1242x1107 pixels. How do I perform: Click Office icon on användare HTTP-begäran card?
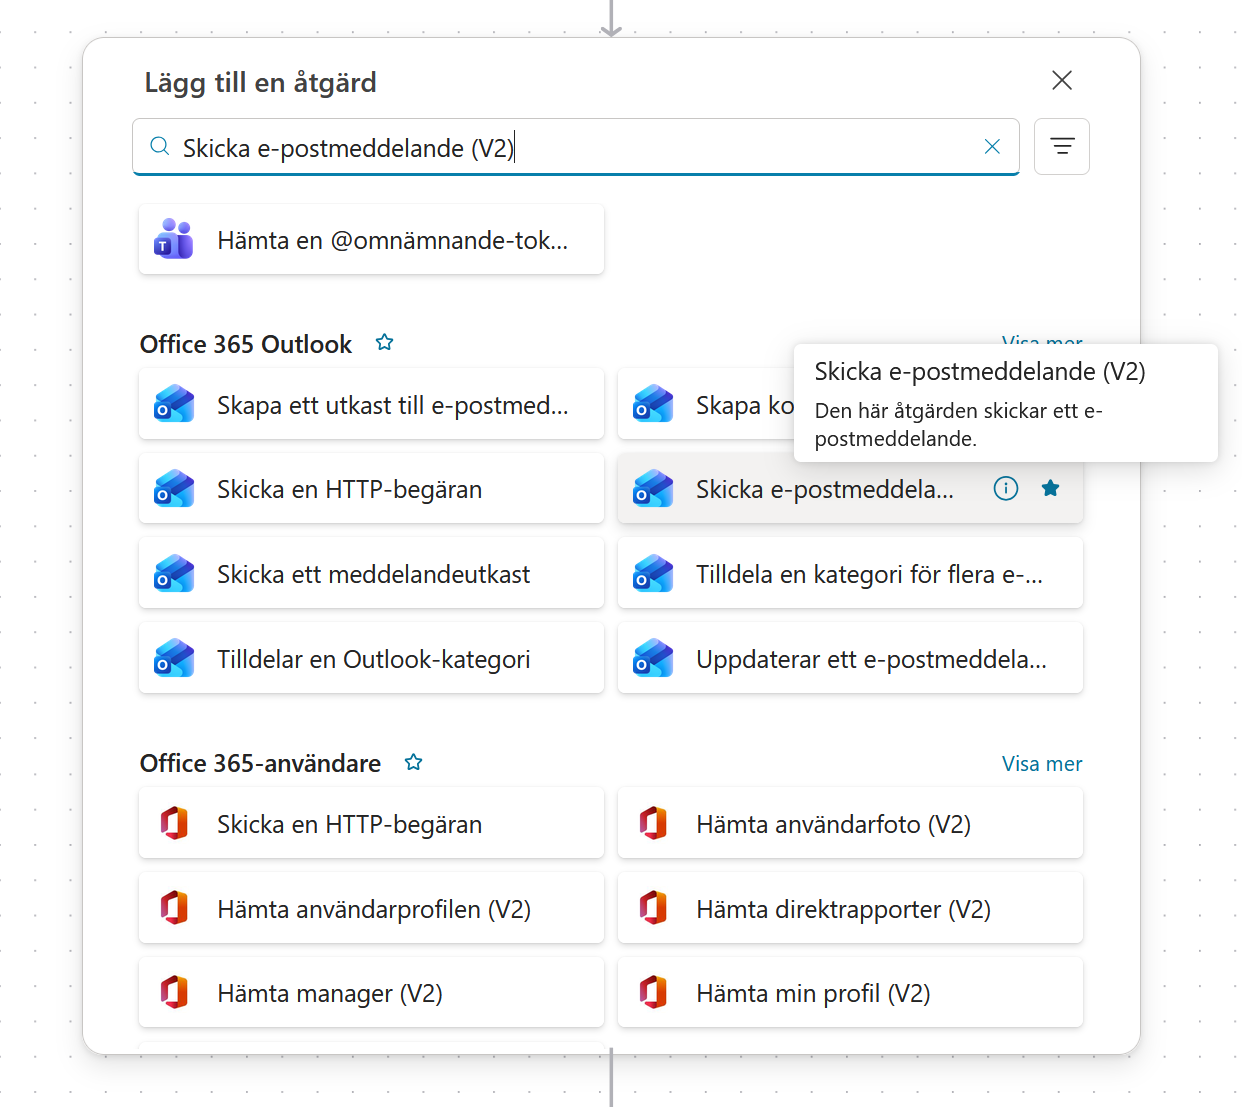[174, 824]
